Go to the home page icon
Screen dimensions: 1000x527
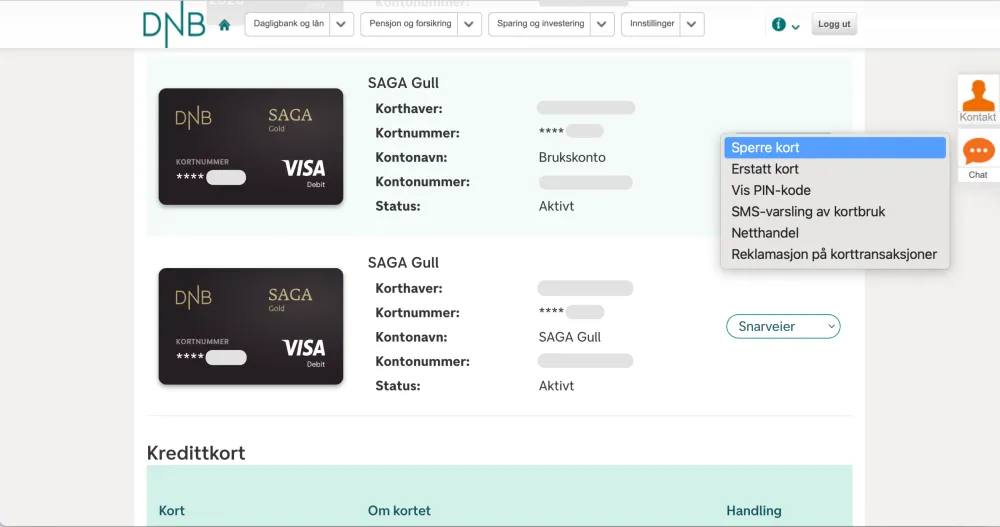[224, 25]
